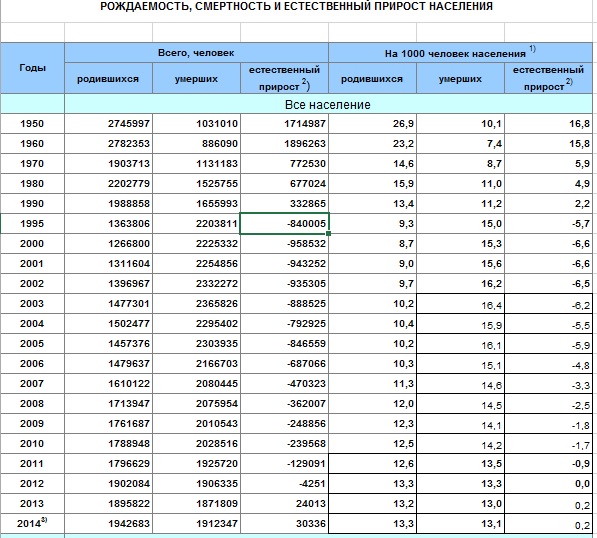Select natural increase cell -239568
Viewport: 597px width, 538px height.
point(284,443)
